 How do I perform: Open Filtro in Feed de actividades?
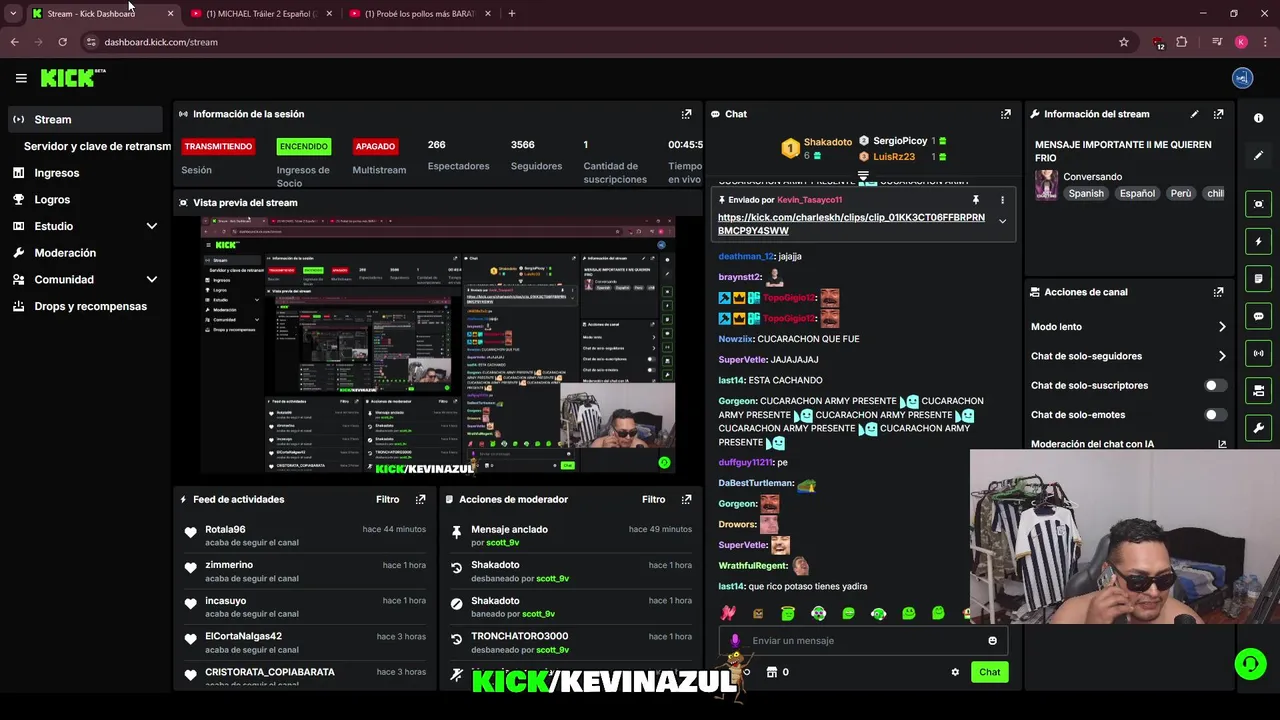[x=387, y=499]
